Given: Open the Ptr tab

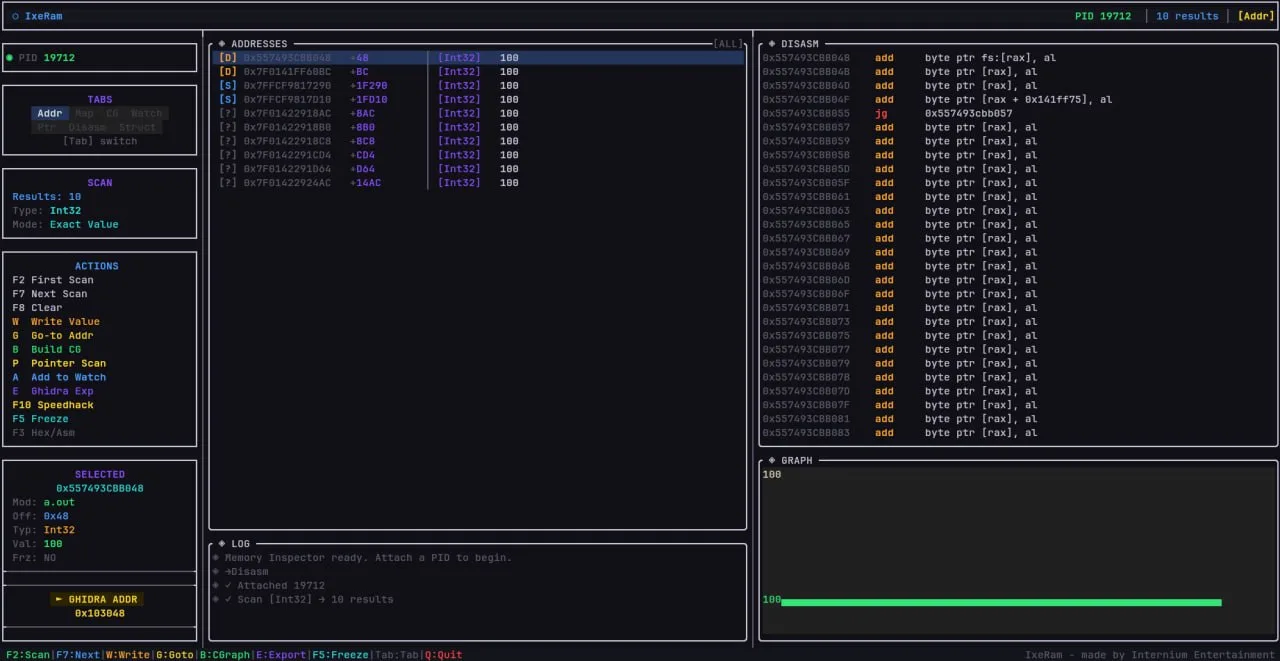Looking at the screenshot, I should [x=46, y=128].
